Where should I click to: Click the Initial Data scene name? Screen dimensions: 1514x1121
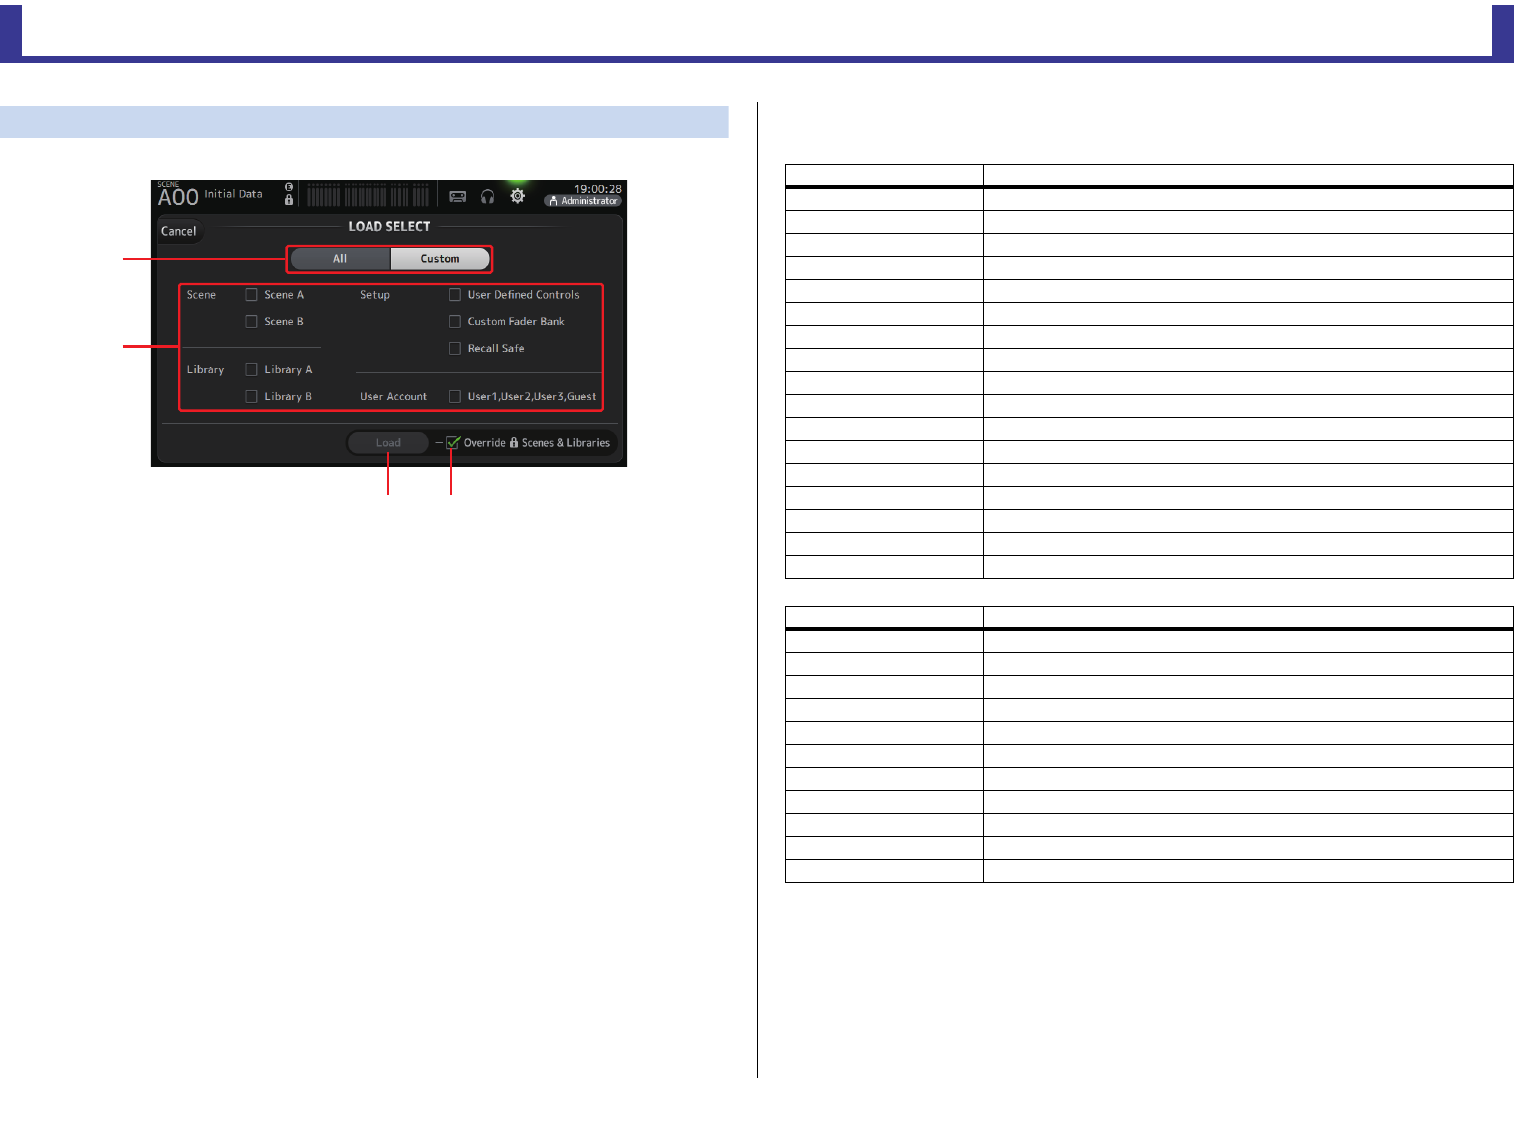pyautogui.click(x=233, y=194)
